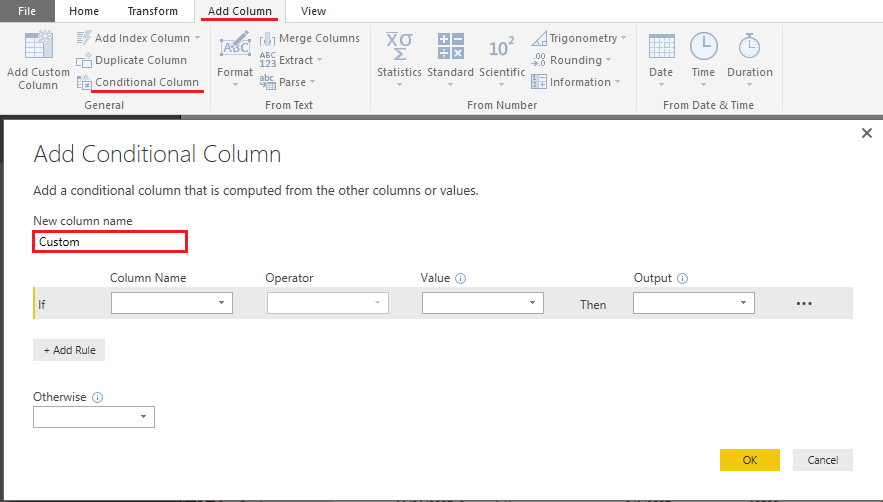Click the + Add Rule button
883x502 pixels.
click(69, 350)
